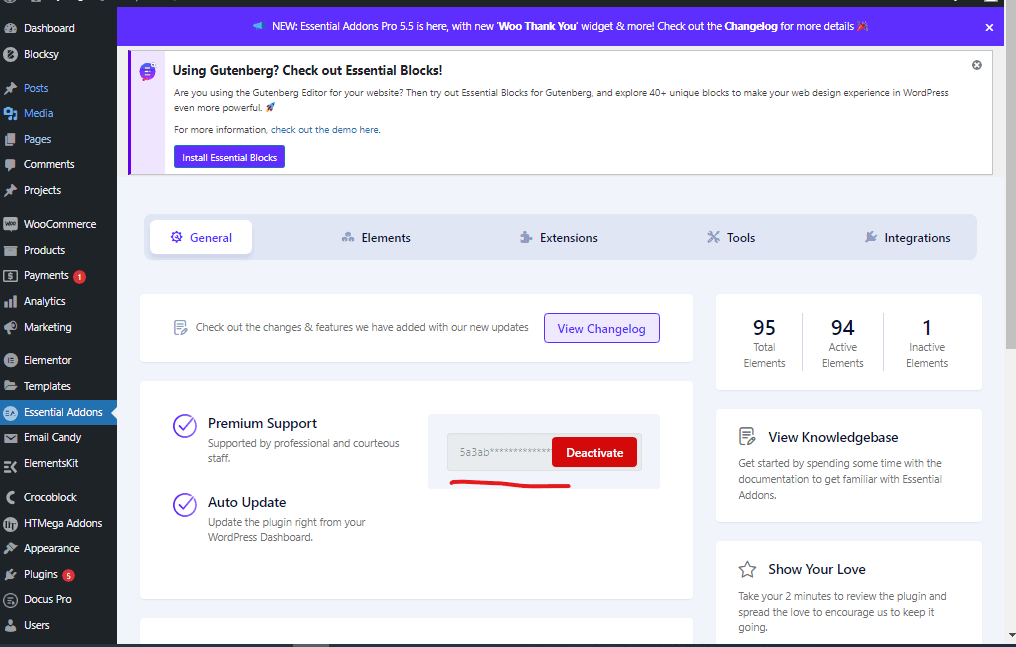Open the Dashboard menu item

click(49, 28)
